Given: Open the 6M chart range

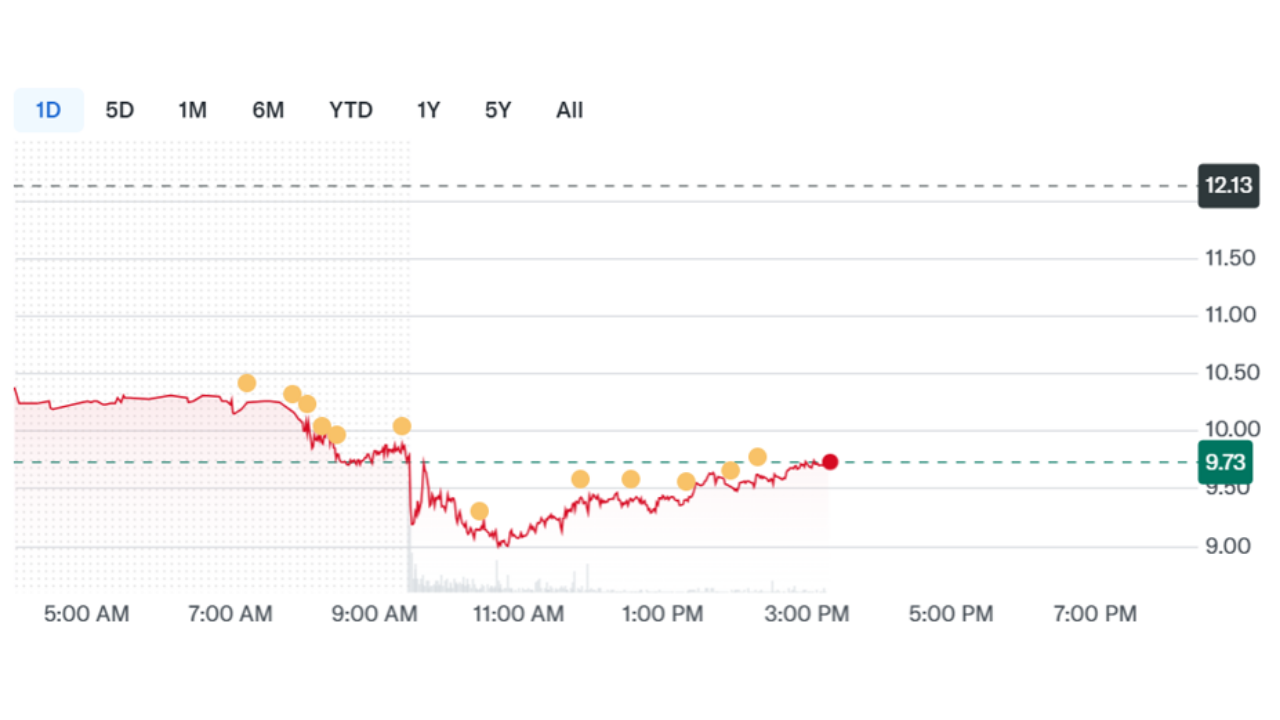Looking at the screenshot, I should [268, 110].
